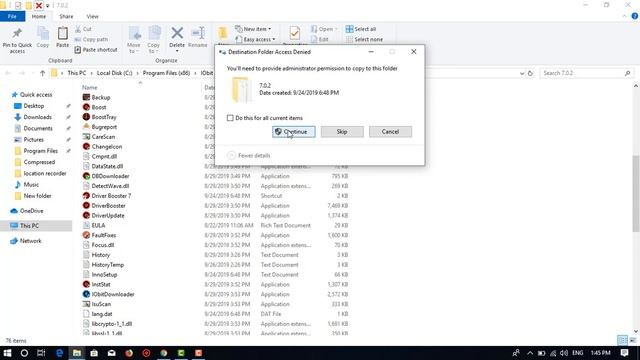Switch to the View ribbon tab
This screenshot has width=640, height=360.
click(x=92, y=16)
